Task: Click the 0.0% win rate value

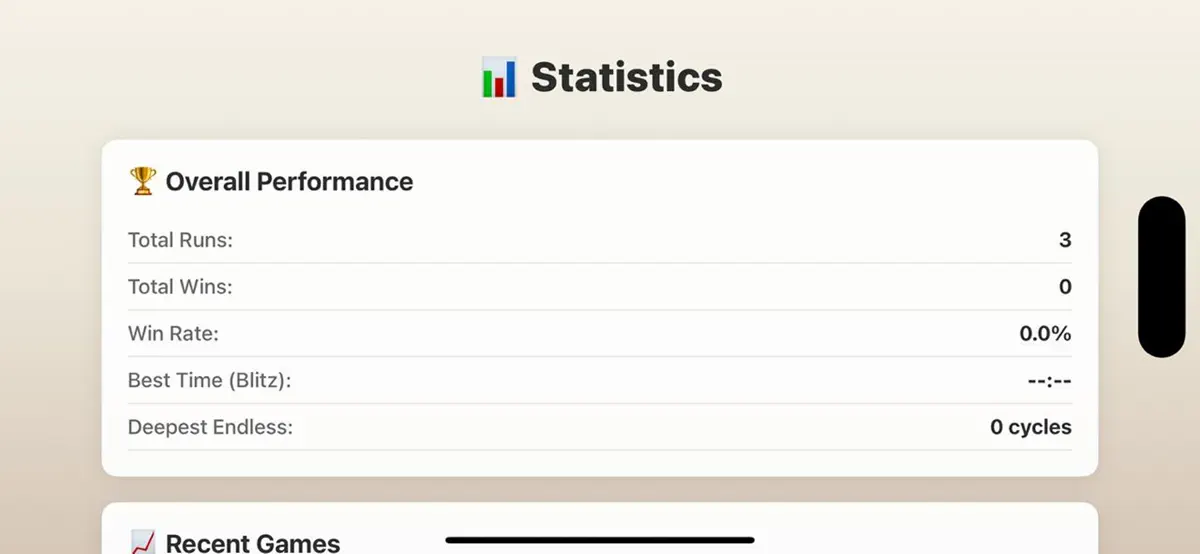Action: pos(1045,334)
